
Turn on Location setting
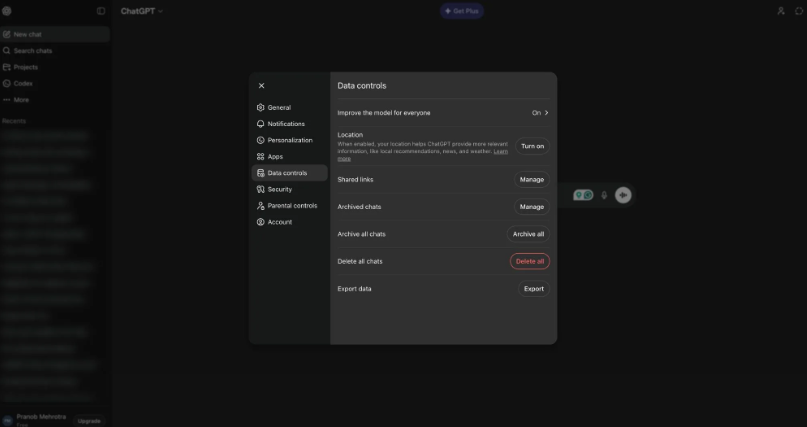532,146
